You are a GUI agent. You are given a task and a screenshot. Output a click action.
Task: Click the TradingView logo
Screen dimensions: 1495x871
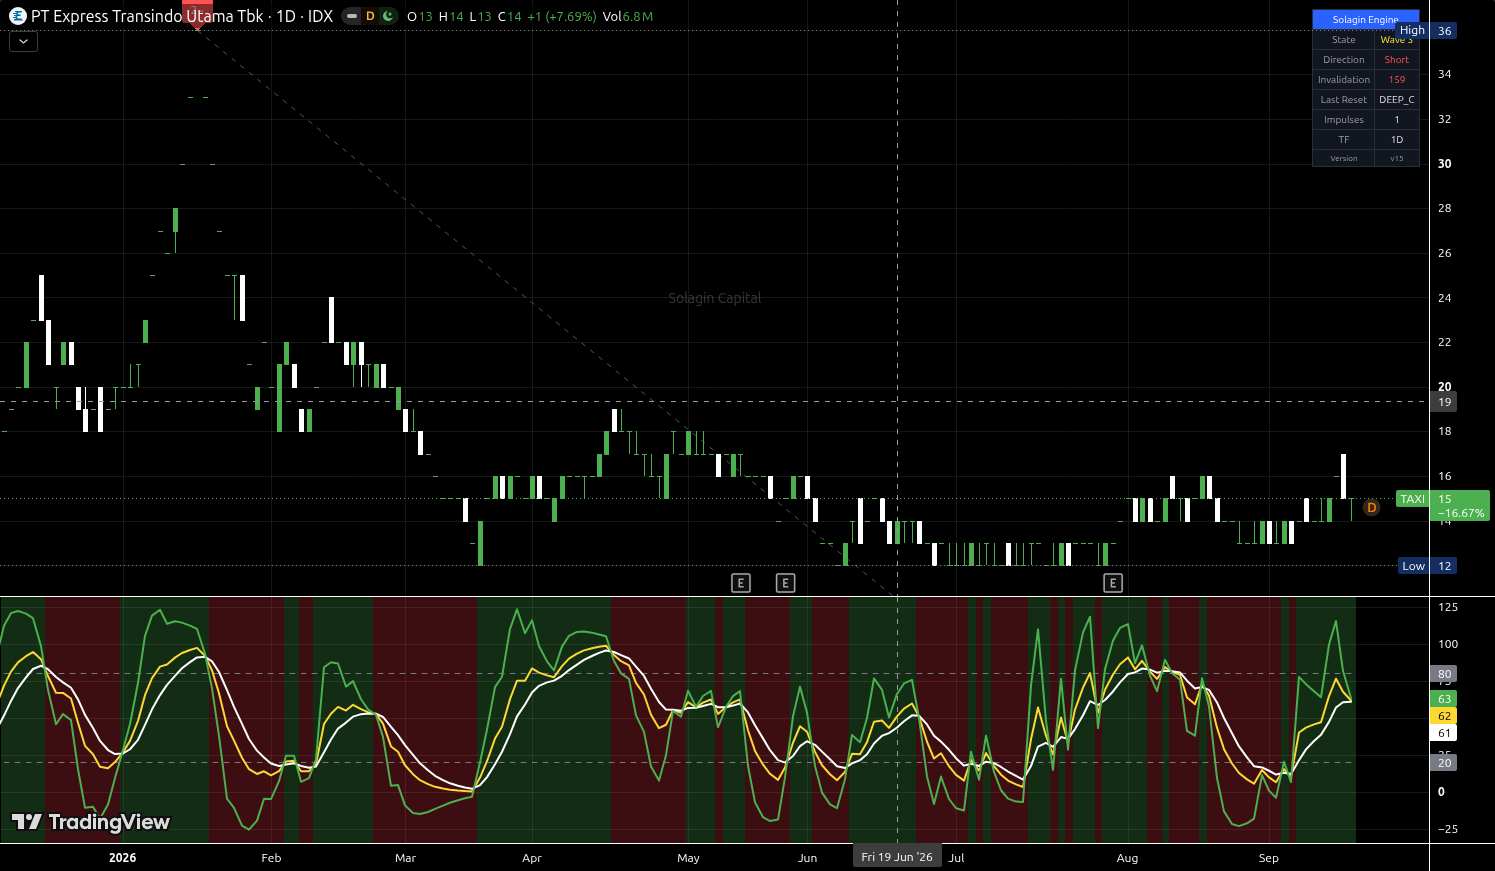91,822
